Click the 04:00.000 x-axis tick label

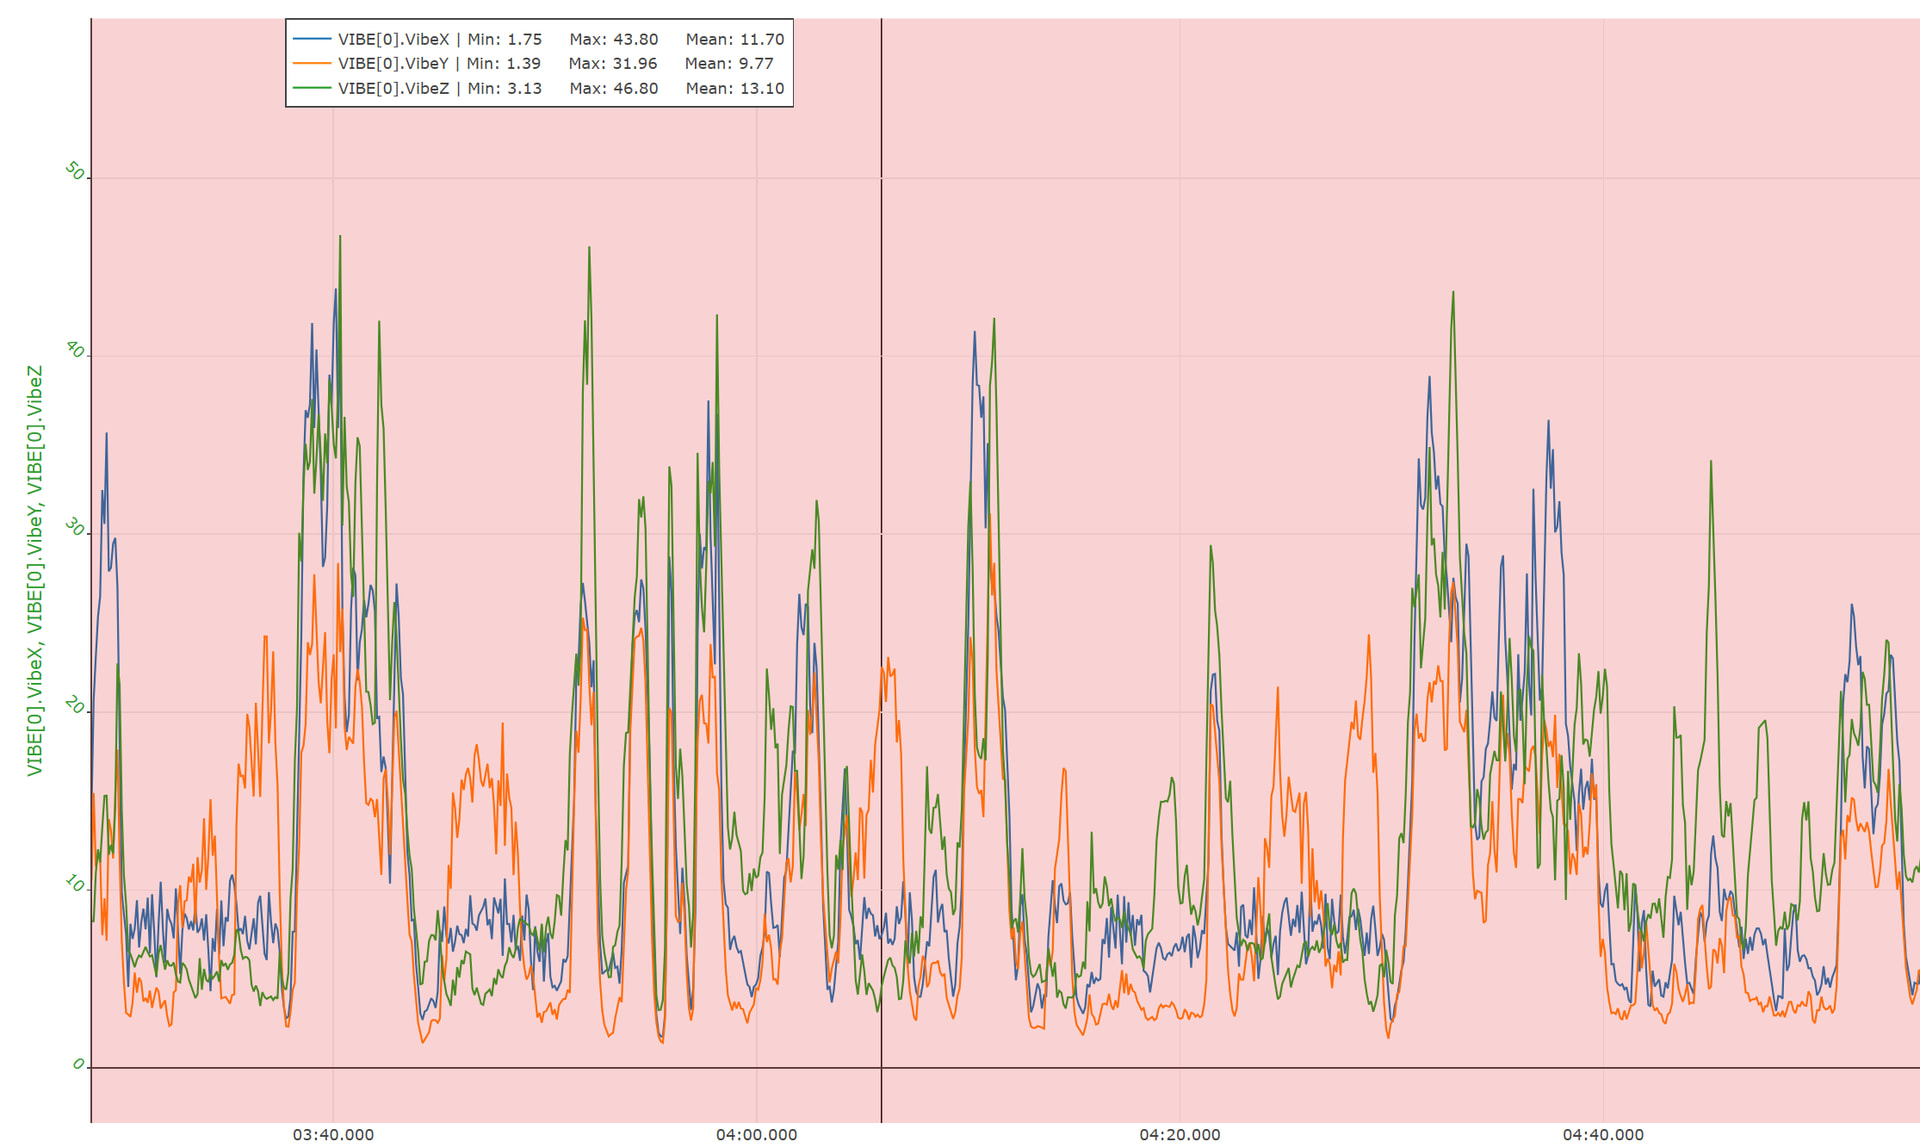[x=756, y=1134]
